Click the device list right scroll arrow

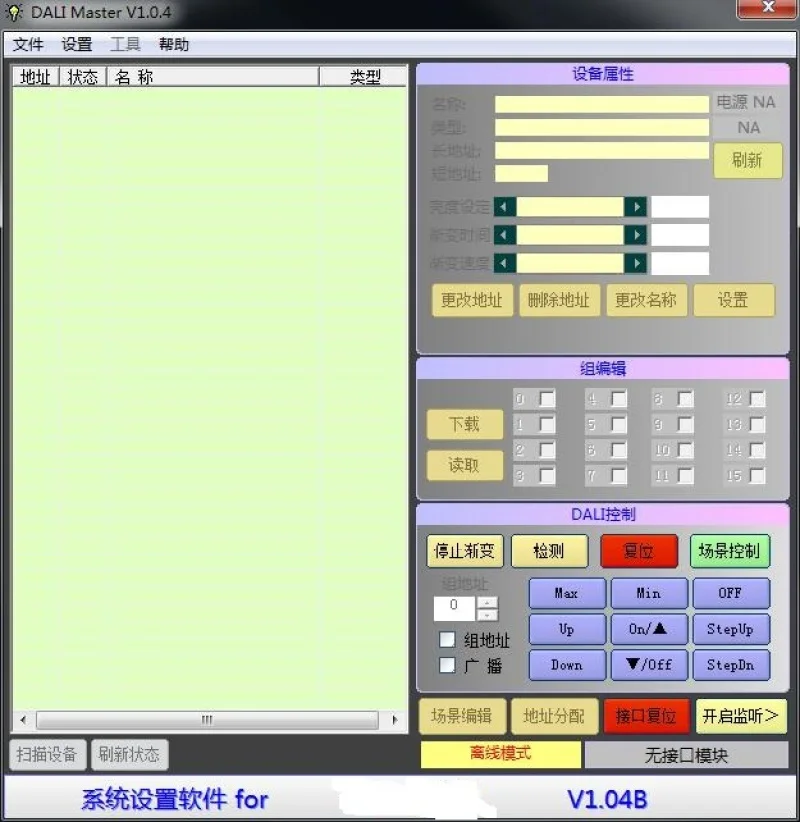click(395, 720)
